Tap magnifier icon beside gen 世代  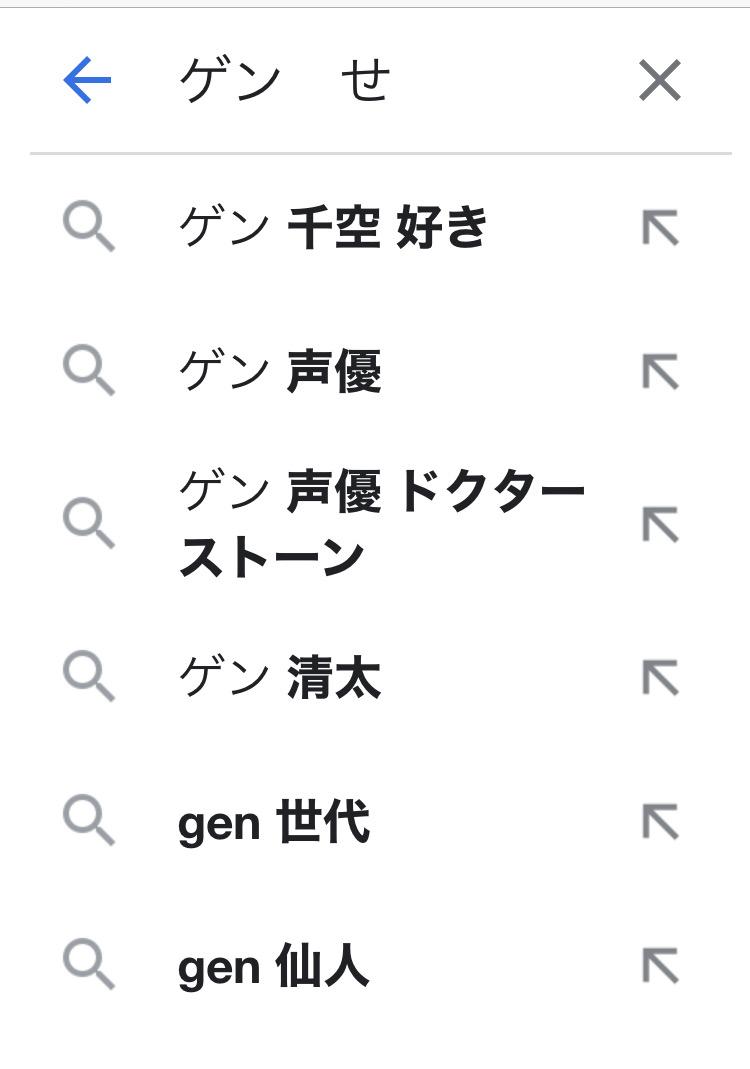(89, 823)
